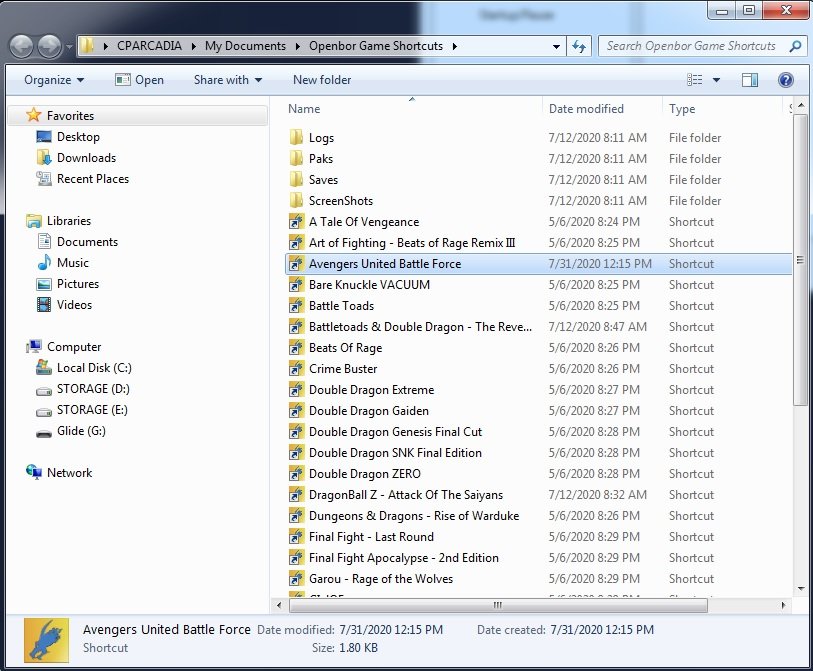Click the Battle Toads shortcut icon

click(296, 305)
